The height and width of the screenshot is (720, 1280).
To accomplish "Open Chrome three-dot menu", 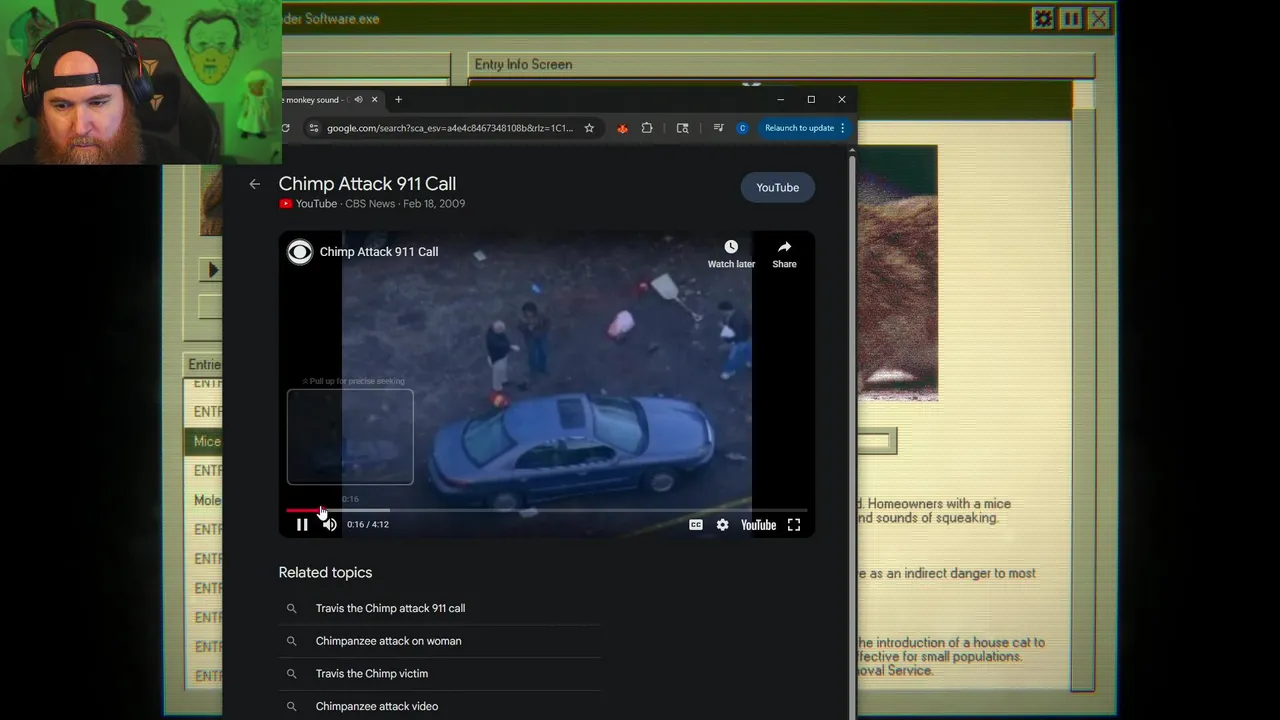I will click(843, 128).
